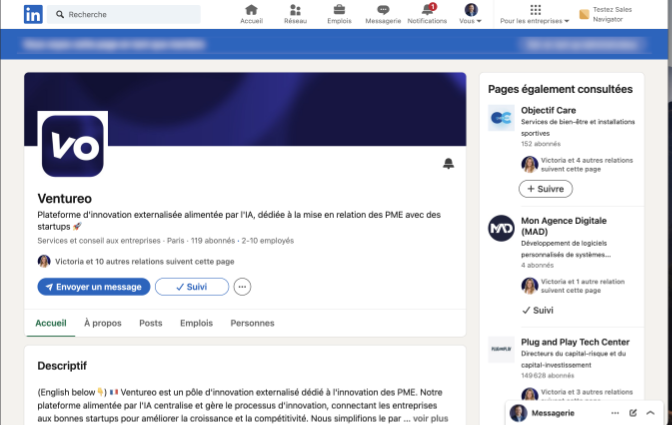Click the Objectif Care logo
The width and height of the screenshot is (672, 425).
click(x=501, y=118)
